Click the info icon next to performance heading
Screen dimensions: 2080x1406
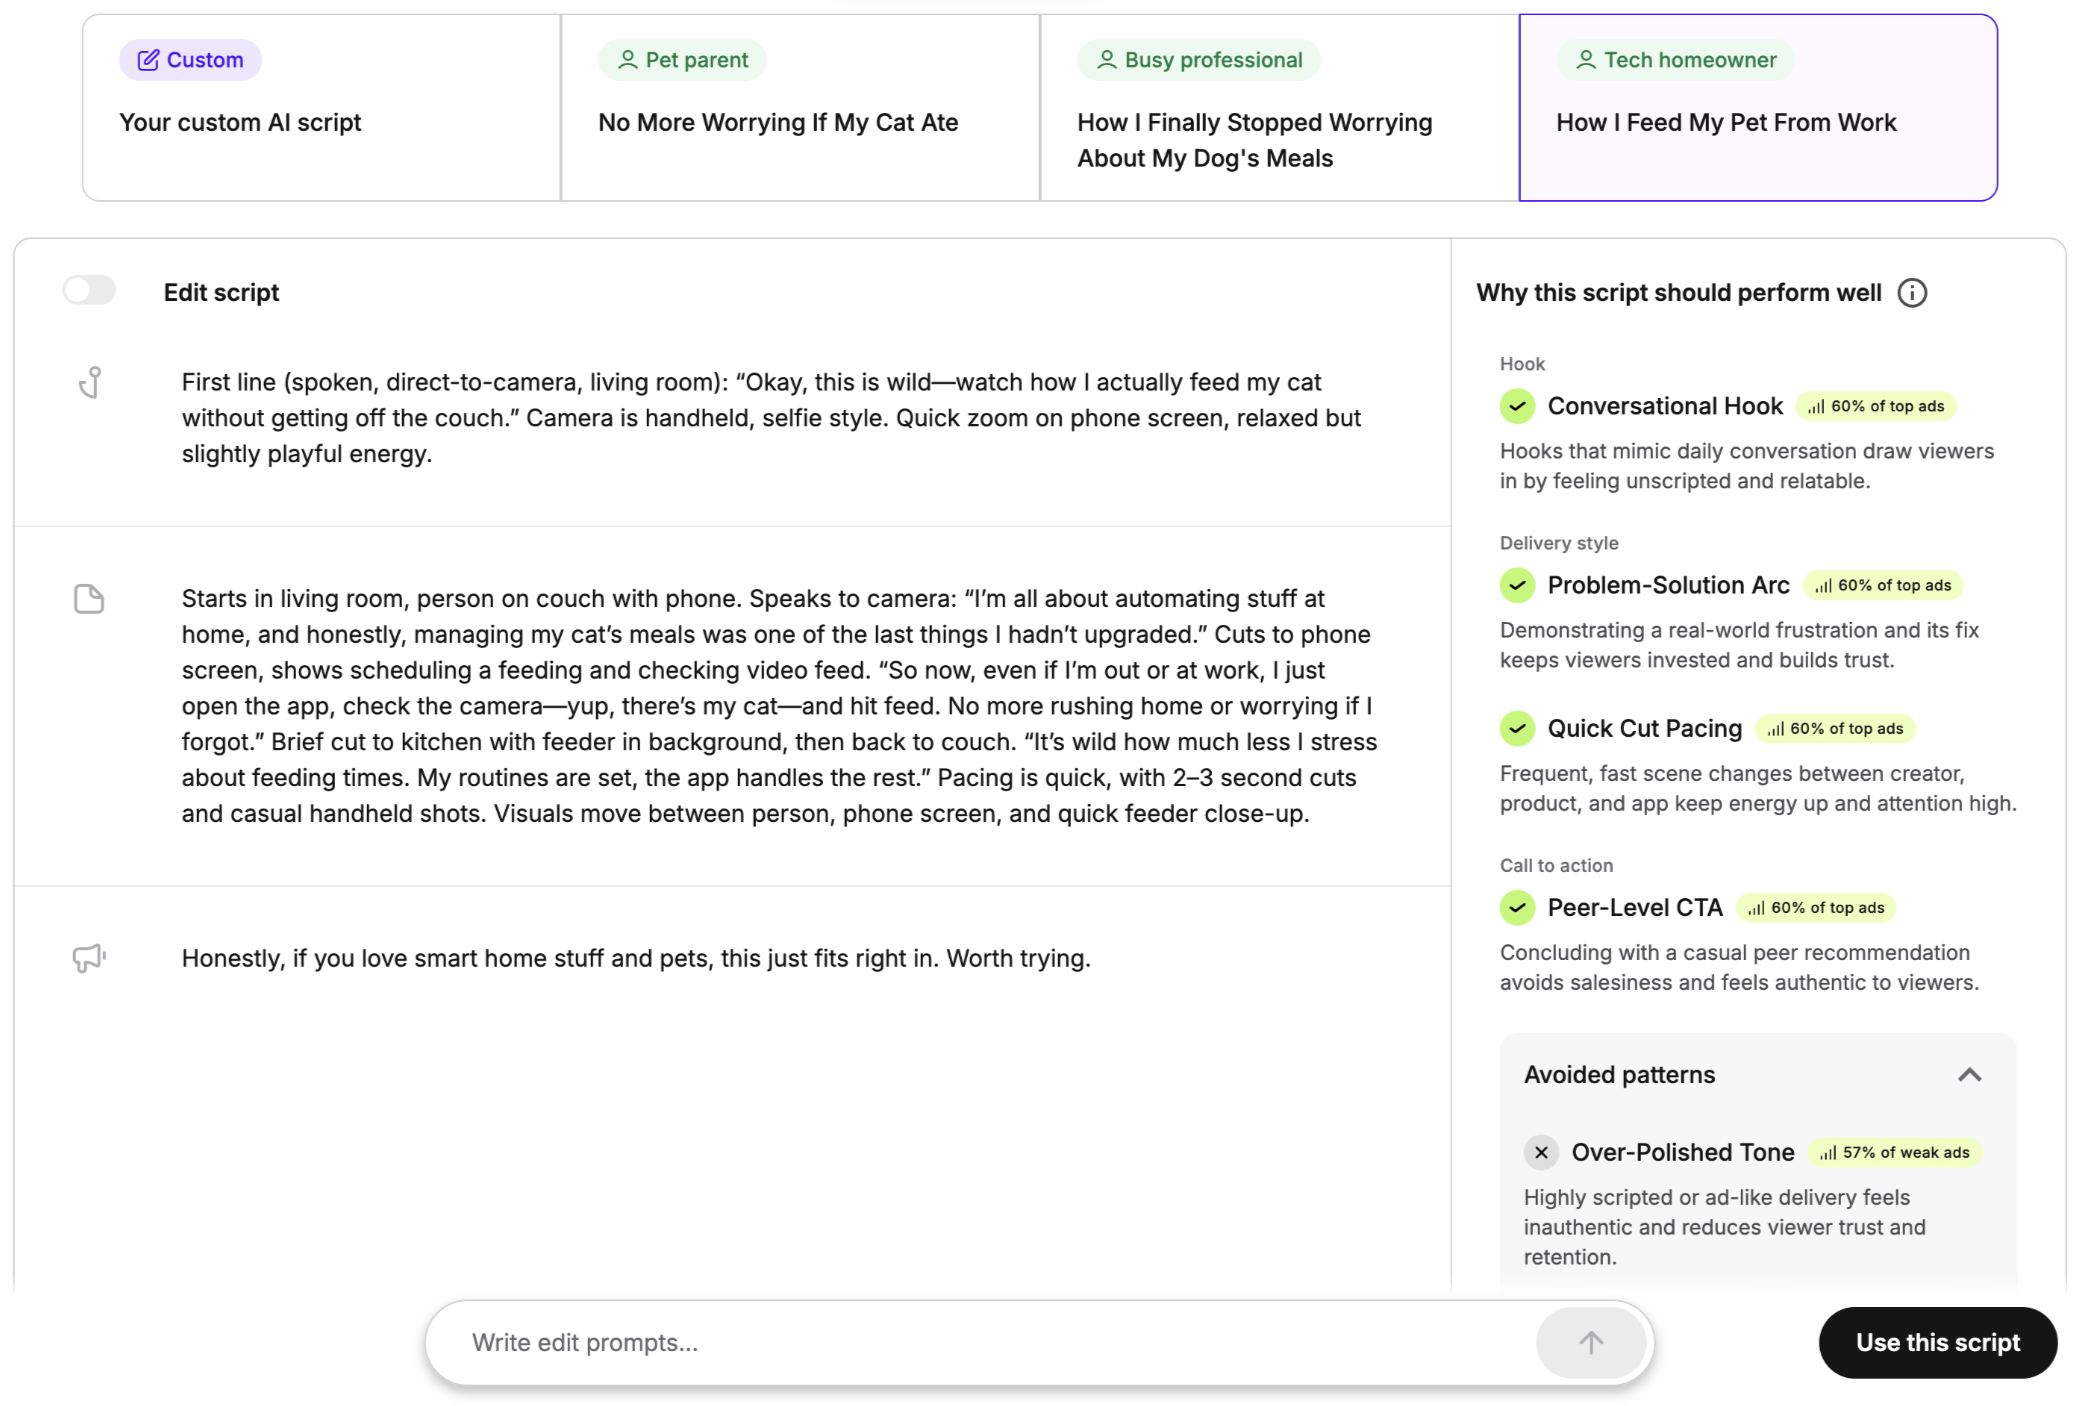tap(1912, 293)
